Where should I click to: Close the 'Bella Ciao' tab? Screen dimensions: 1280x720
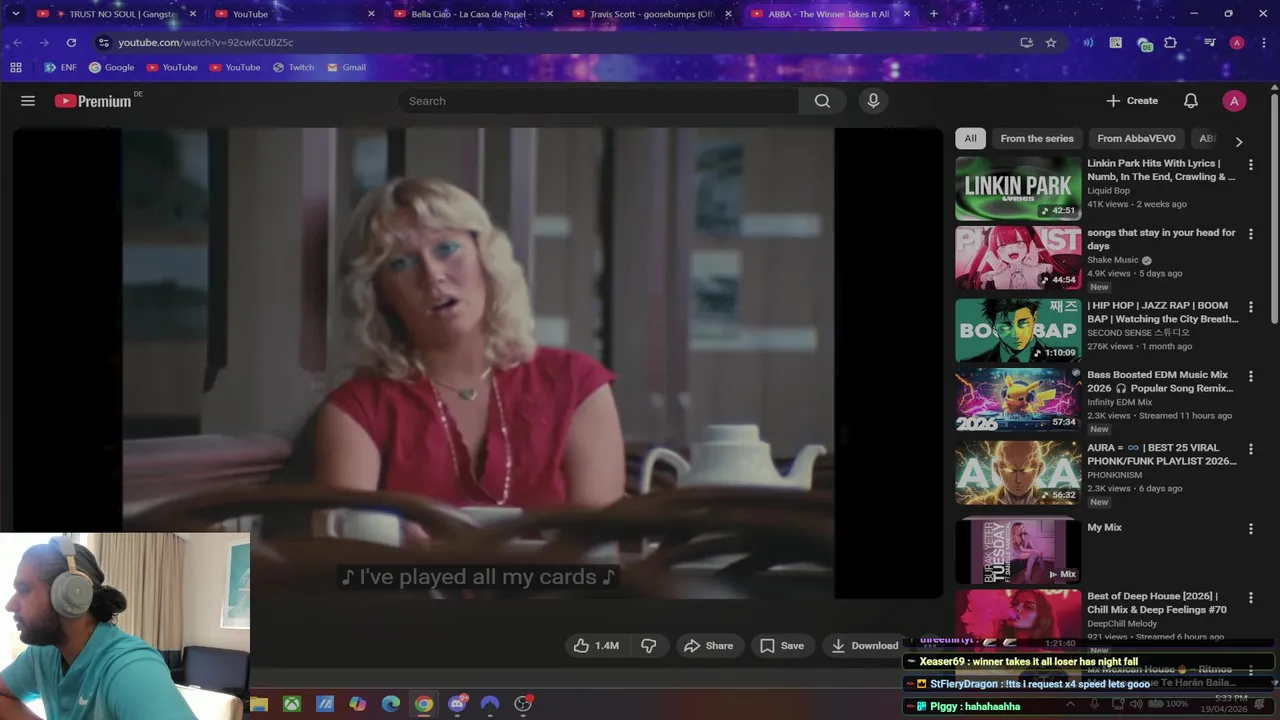click(550, 14)
